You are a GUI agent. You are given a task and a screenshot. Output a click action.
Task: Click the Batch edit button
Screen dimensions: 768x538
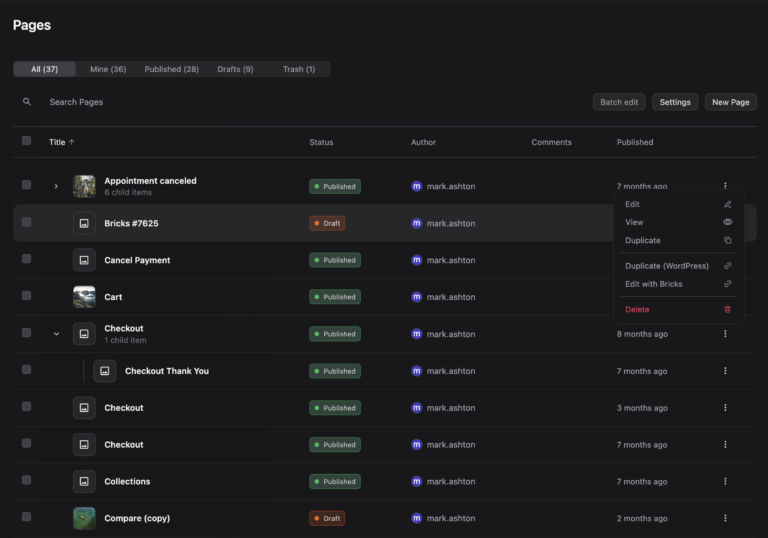[x=619, y=102]
